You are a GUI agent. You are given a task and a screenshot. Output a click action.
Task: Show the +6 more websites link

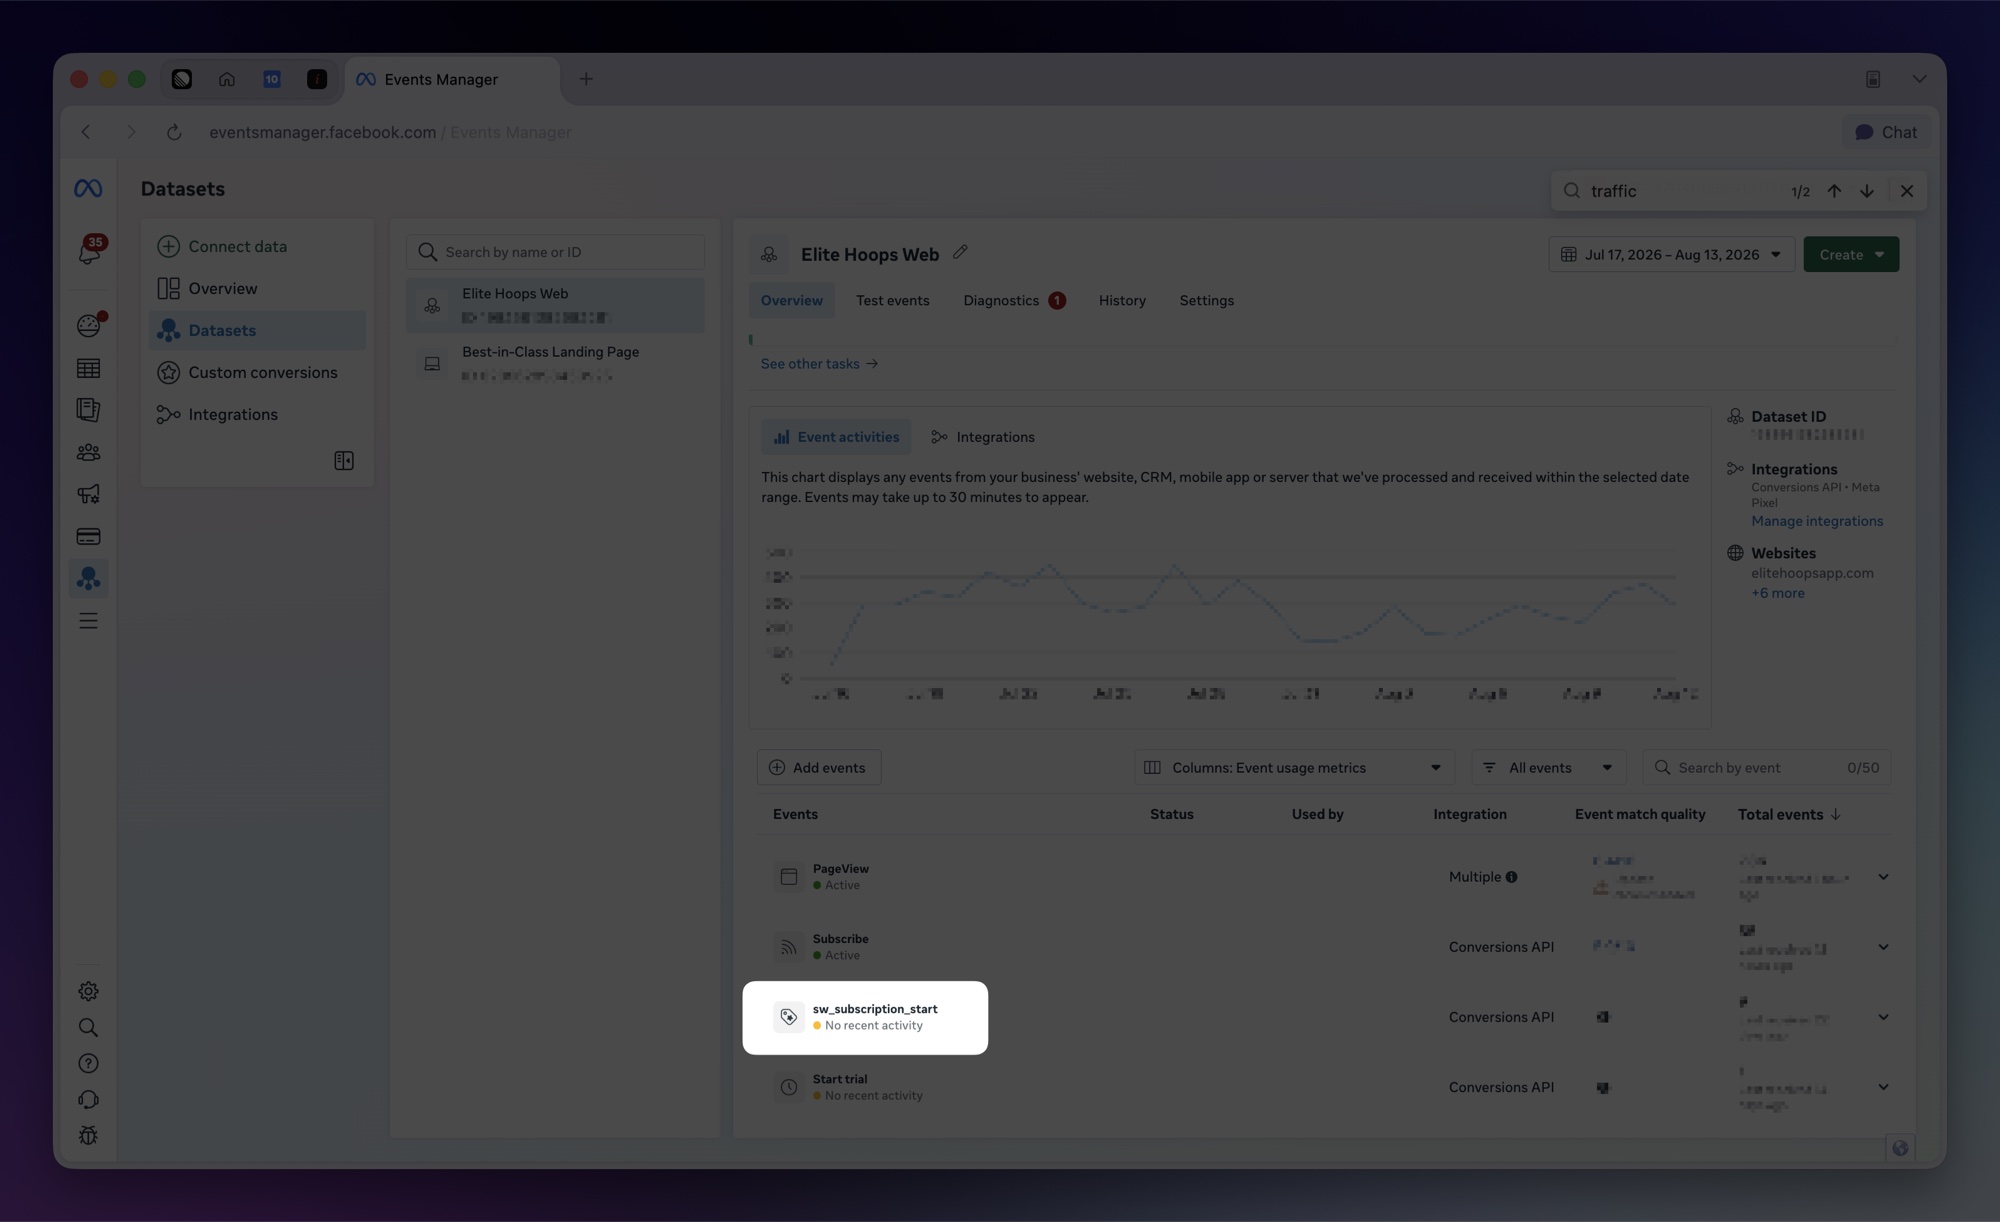(x=1778, y=593)
